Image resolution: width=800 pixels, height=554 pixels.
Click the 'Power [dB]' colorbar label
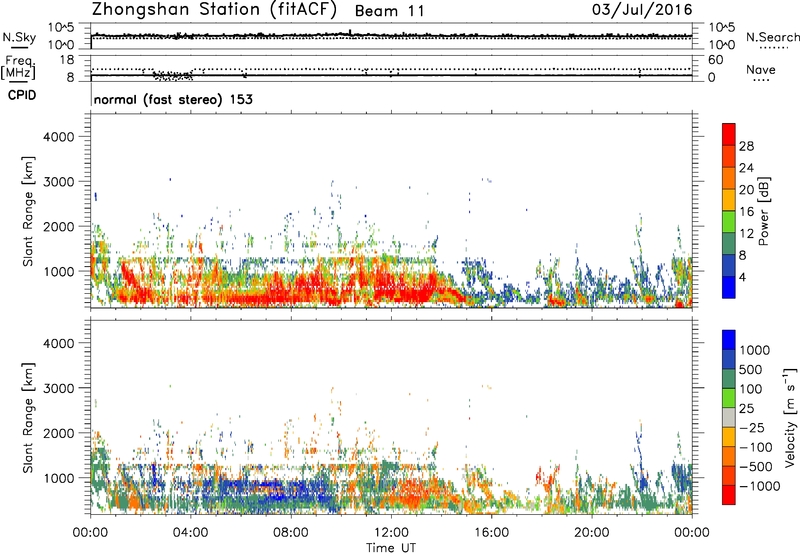coord(763,211)
